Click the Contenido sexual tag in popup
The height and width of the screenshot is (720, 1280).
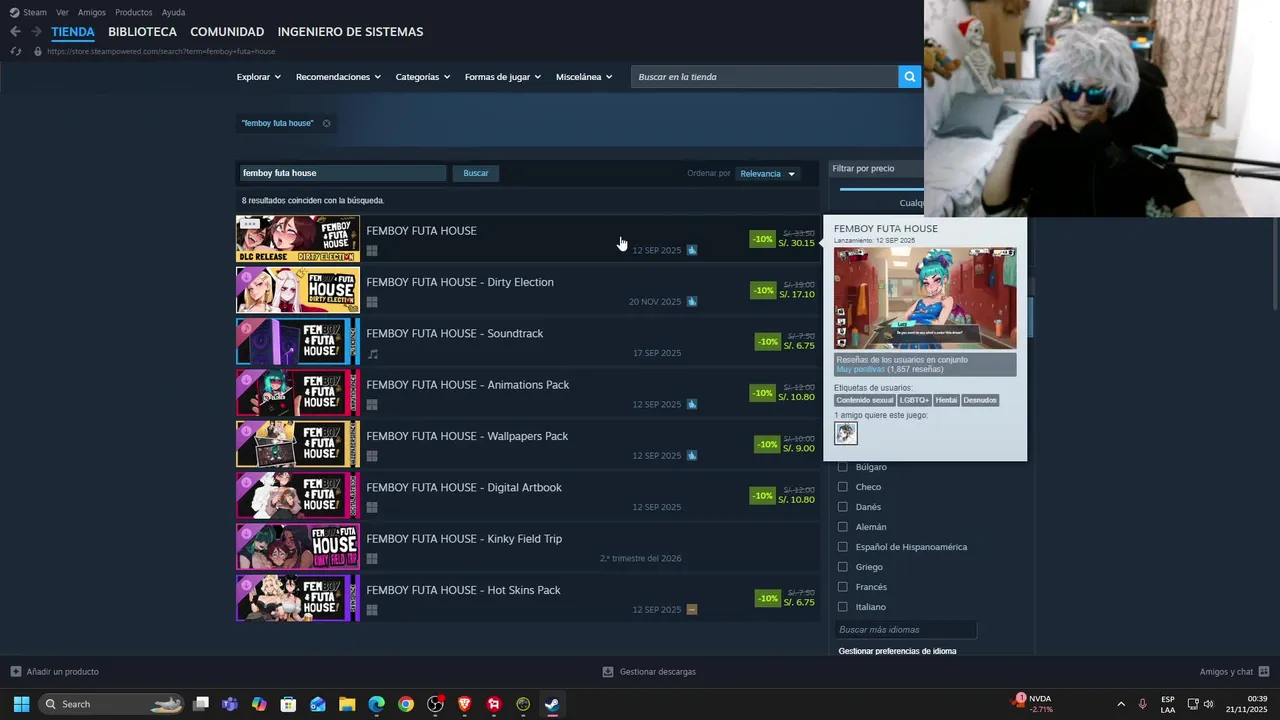click(x=865, y=400)
